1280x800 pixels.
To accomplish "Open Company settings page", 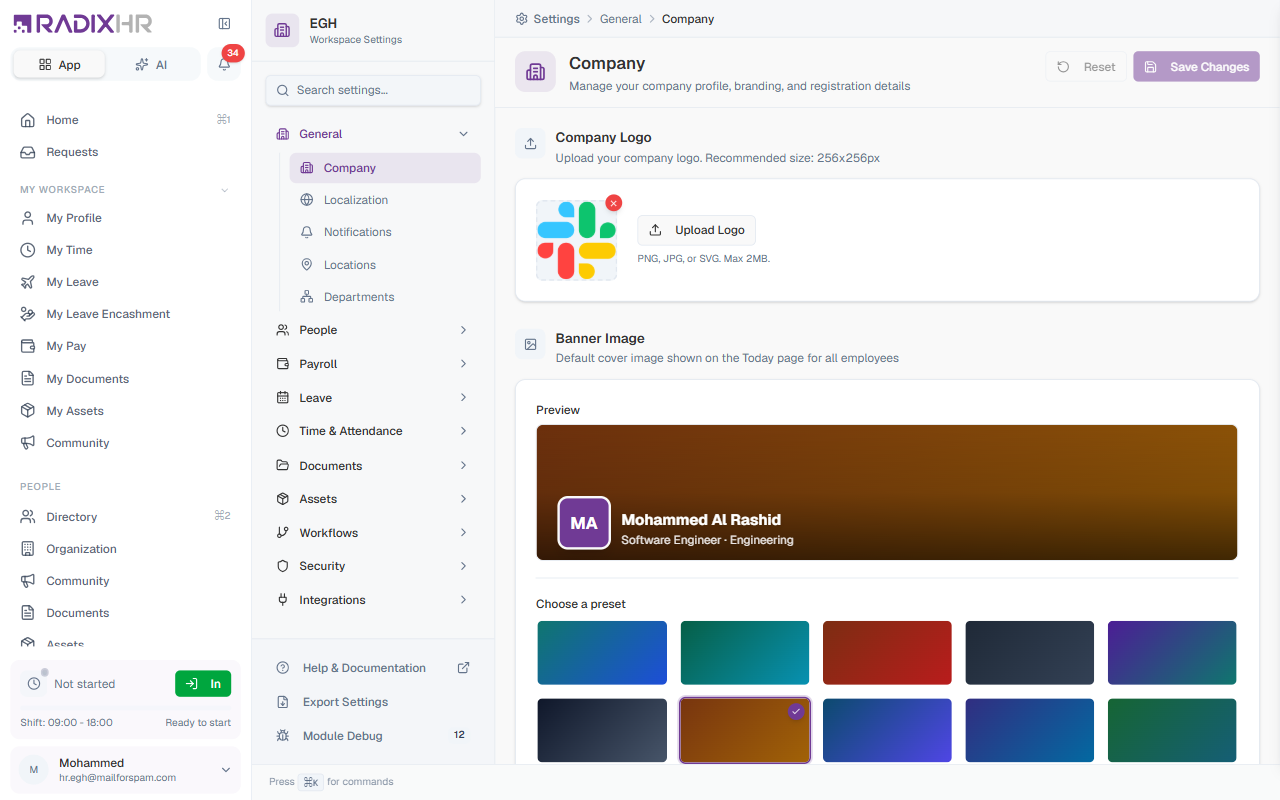I will 385,168.
